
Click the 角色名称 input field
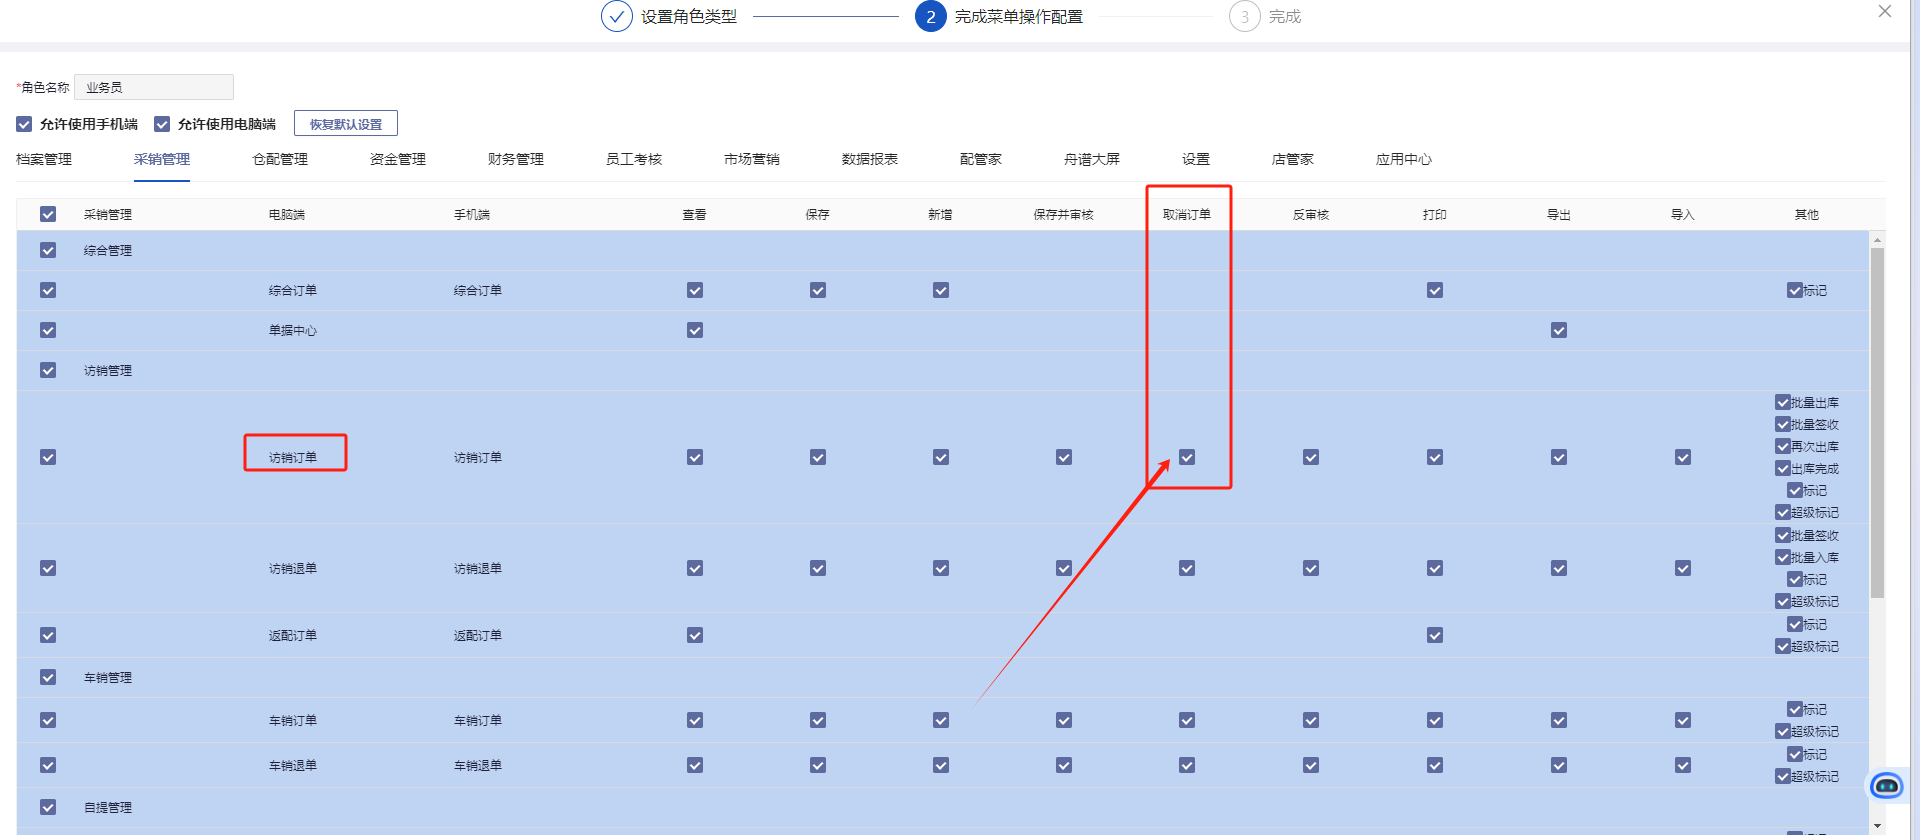(x=154, y=87)
